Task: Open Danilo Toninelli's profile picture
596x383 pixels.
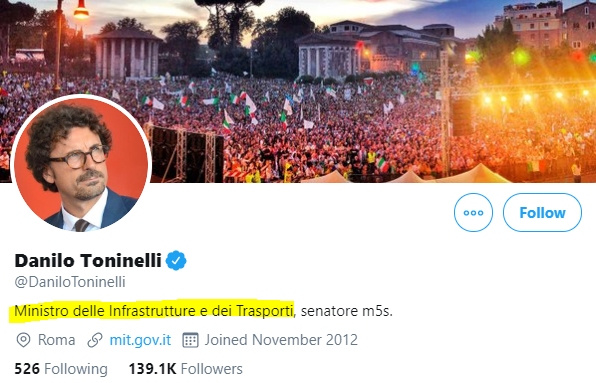Action: coord(81,165)
